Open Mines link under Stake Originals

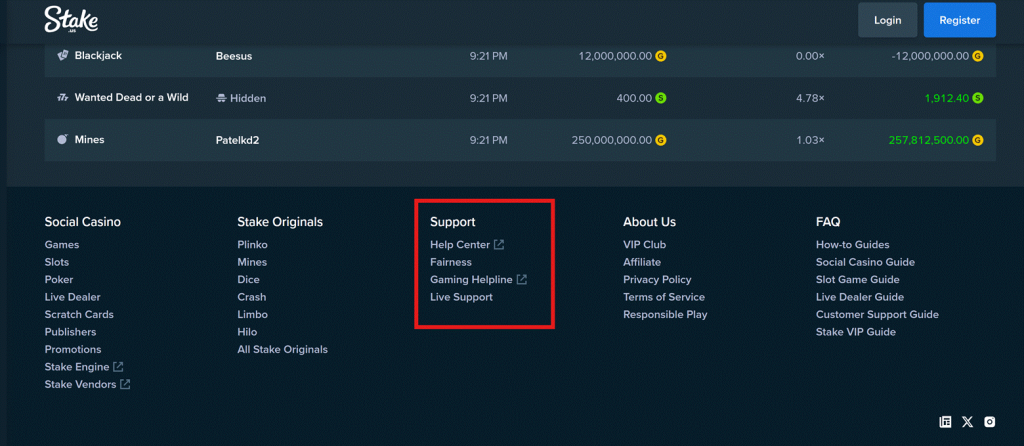point(253,262)
